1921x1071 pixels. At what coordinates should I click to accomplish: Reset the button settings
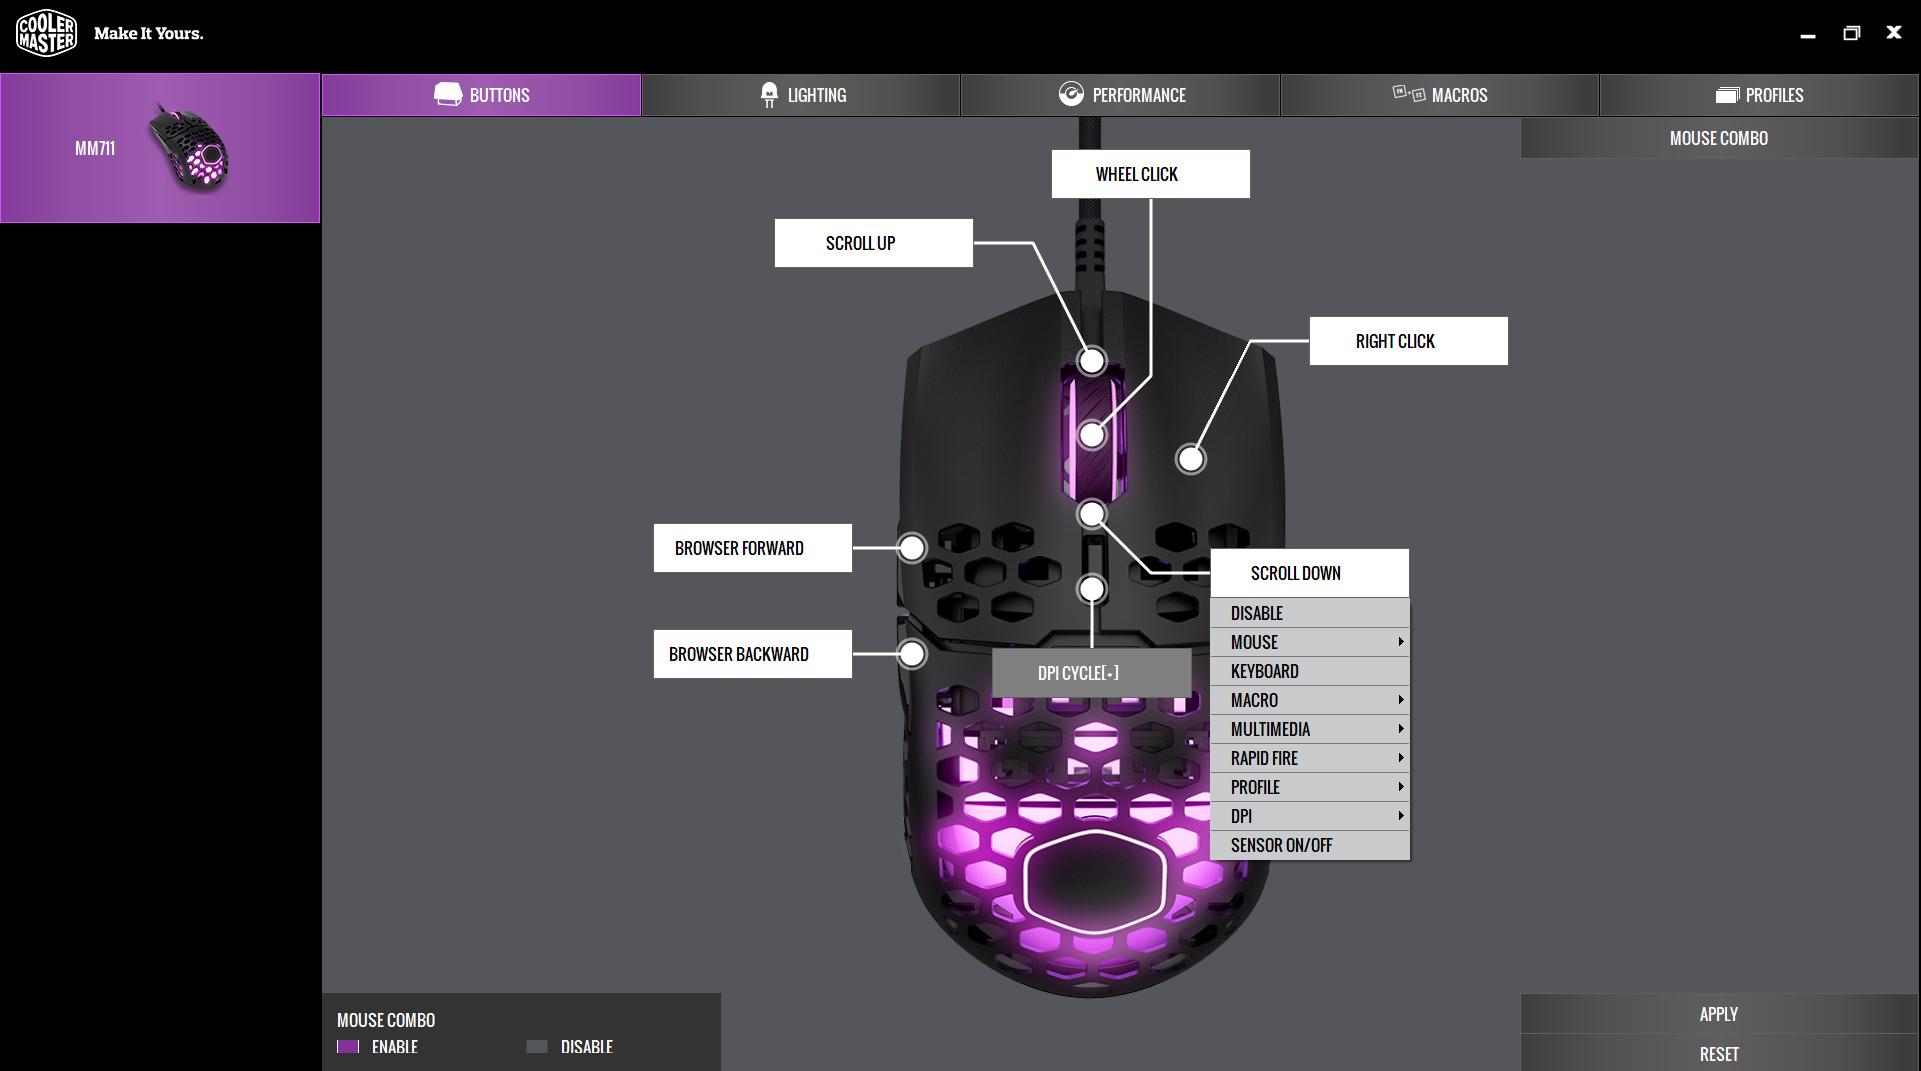pyautogui.click(x=1719, y=1054)
